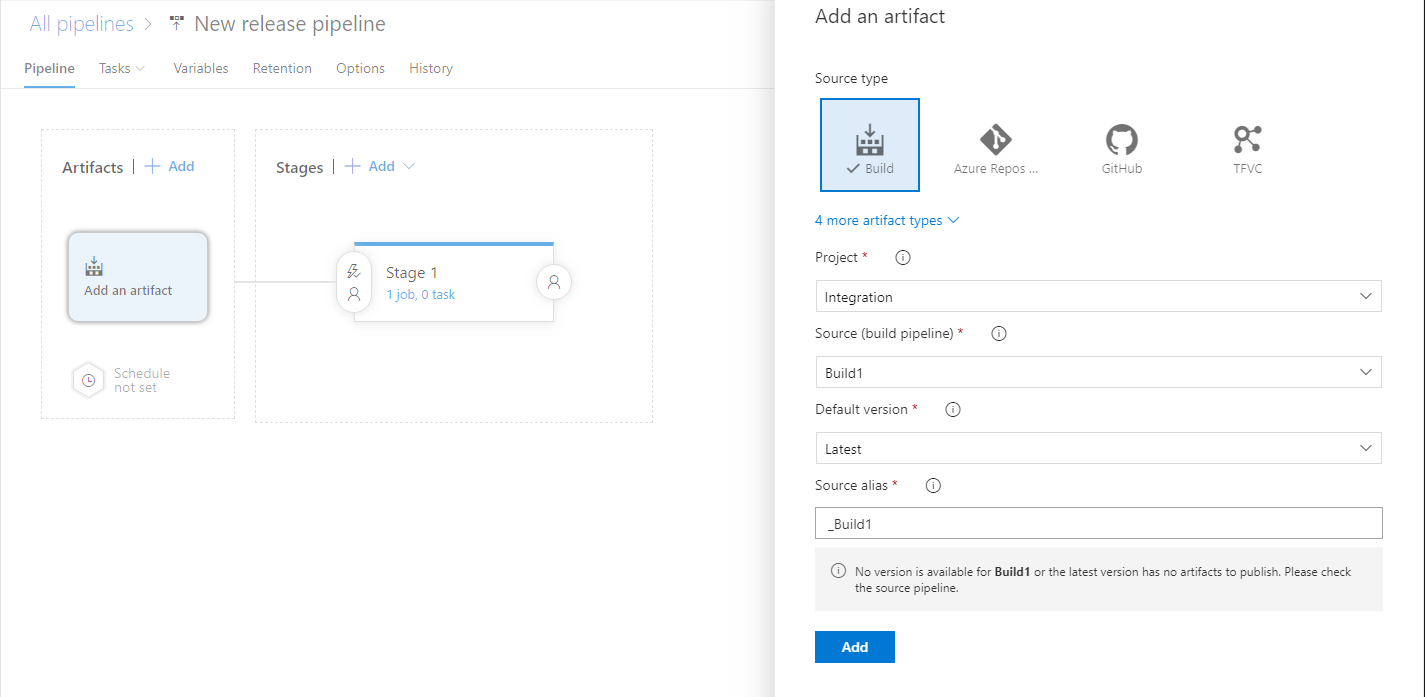
Task: Switch to the Variables tab
Action: [200, 67]
